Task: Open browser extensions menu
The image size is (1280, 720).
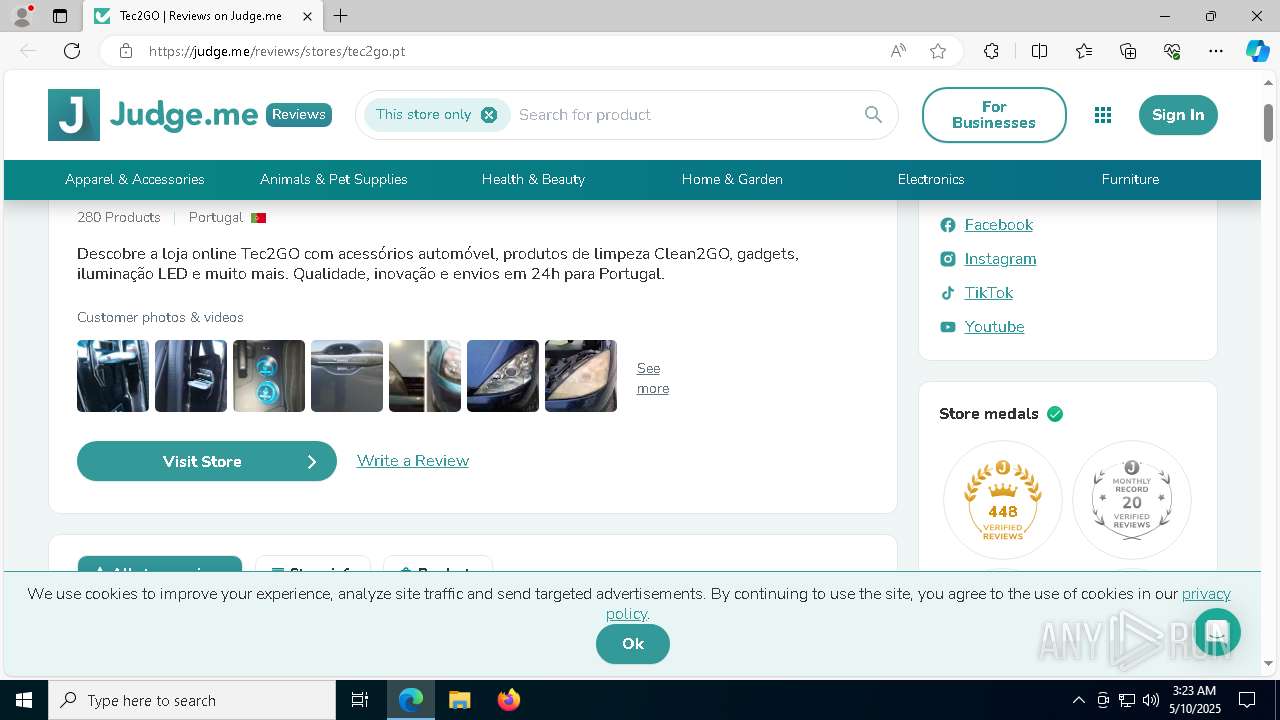Action: coord(991,51)
